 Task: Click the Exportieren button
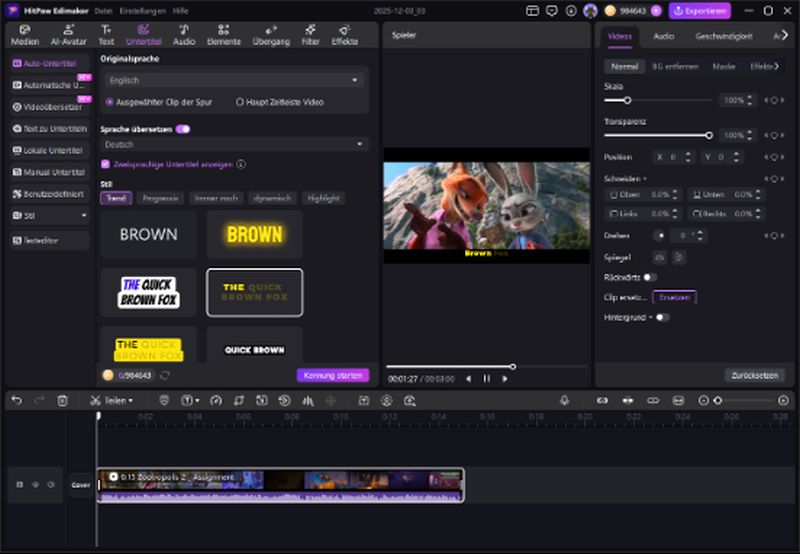(700, 11)
